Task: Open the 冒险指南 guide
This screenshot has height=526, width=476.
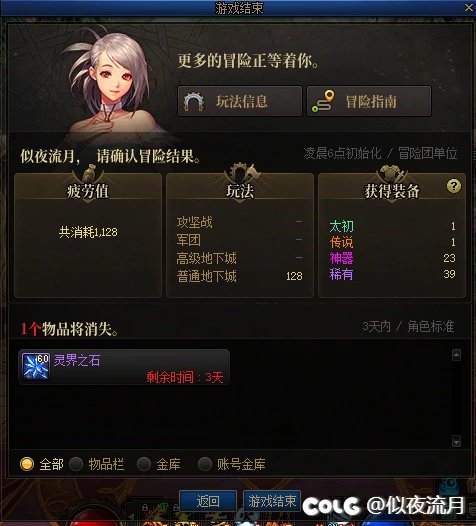Action: click(369, 101)
